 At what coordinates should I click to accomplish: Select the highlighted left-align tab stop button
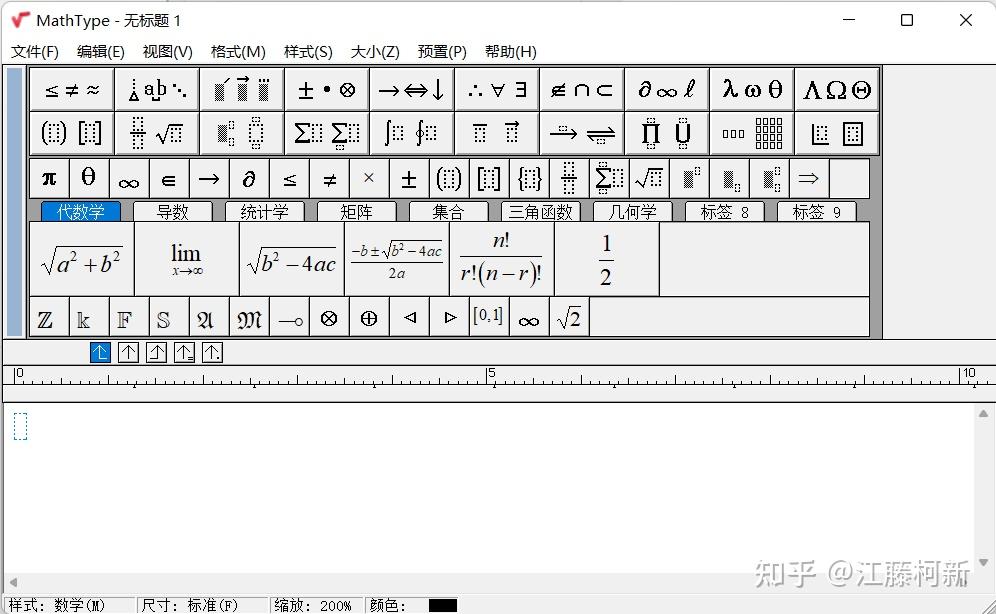tap(100, 352)
